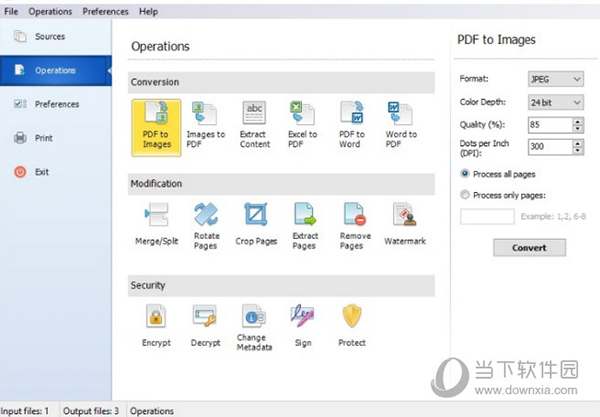Select the Process all pages option
Screen dimensions: 600x417
[465, 173]
